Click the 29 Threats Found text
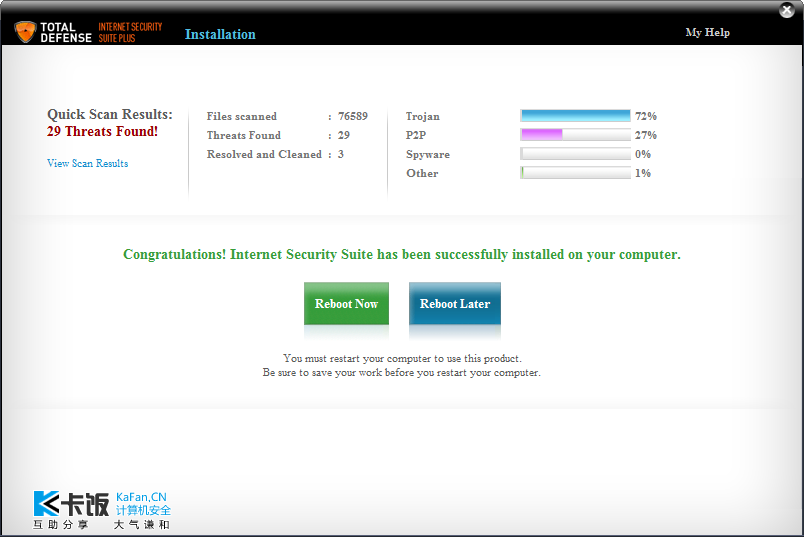The width and height of the screenshot is (804, 537). pos(102,131)
